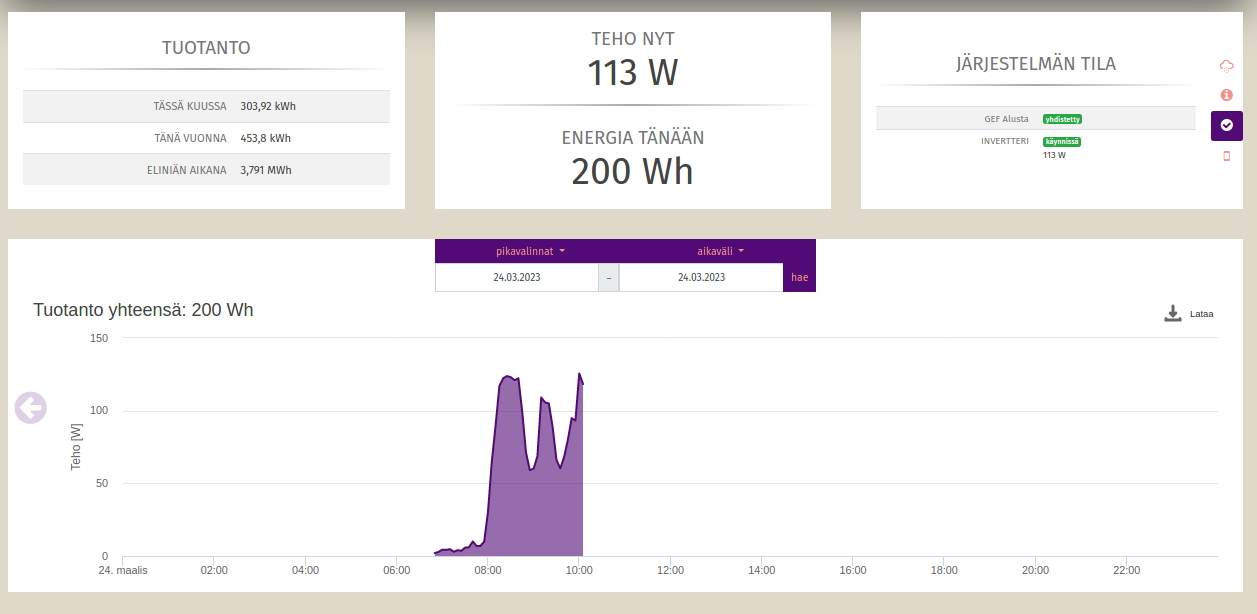Open the weather cloud icon panel

pos(1226,66)
